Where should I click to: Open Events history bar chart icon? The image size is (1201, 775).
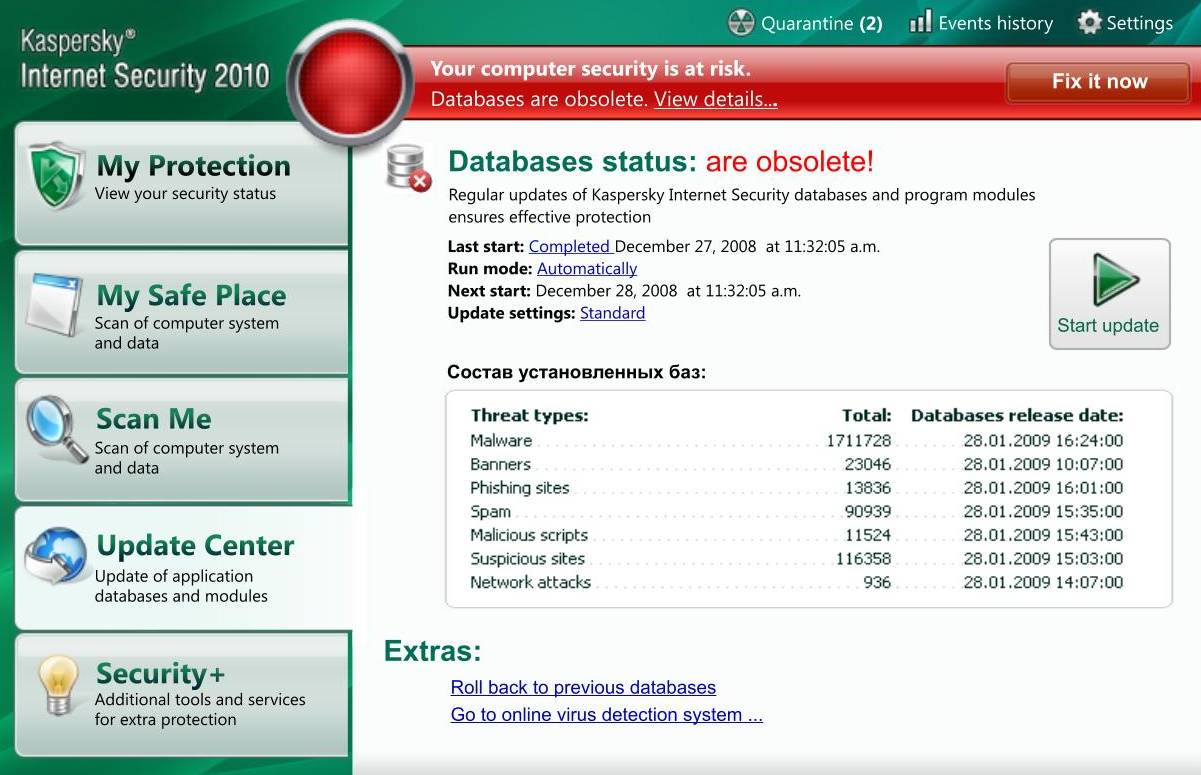point(920,22)
